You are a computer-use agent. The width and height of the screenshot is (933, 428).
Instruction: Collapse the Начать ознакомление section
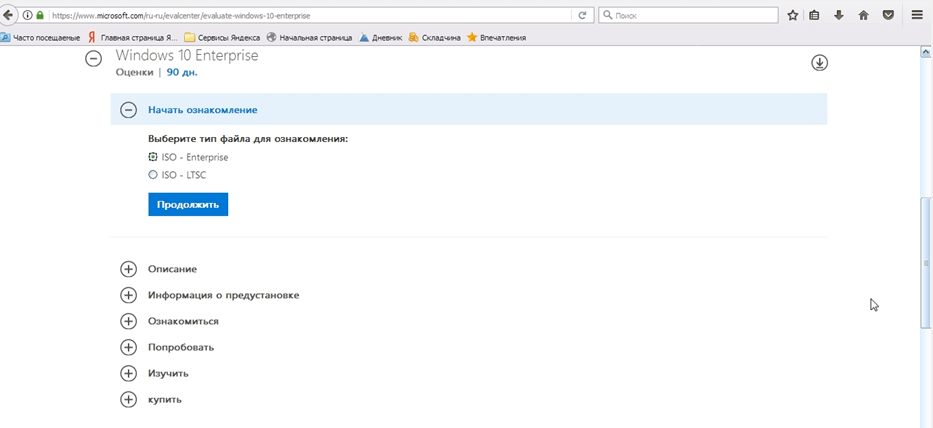(128, 110)
